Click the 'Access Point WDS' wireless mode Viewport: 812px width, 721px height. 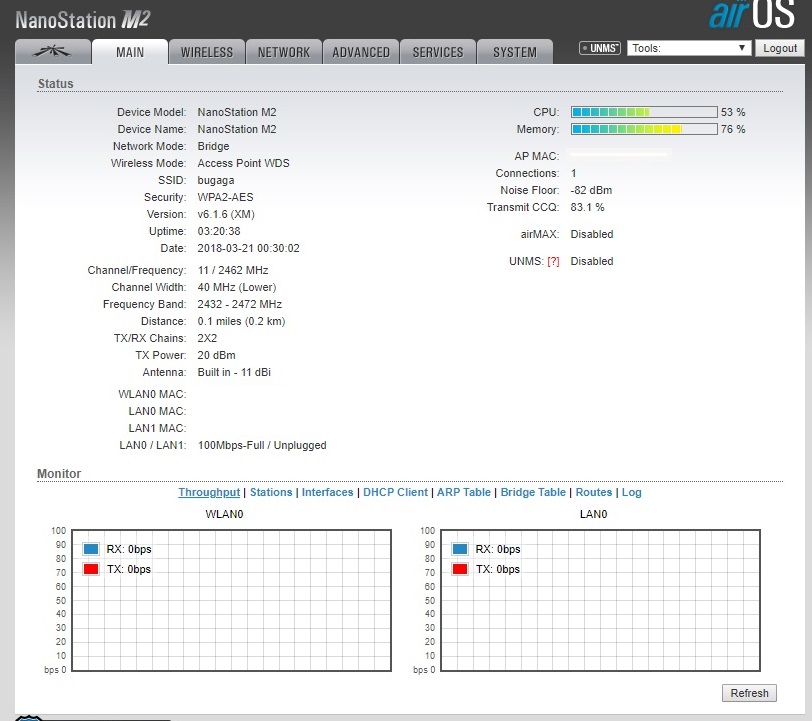click(243, 163)
